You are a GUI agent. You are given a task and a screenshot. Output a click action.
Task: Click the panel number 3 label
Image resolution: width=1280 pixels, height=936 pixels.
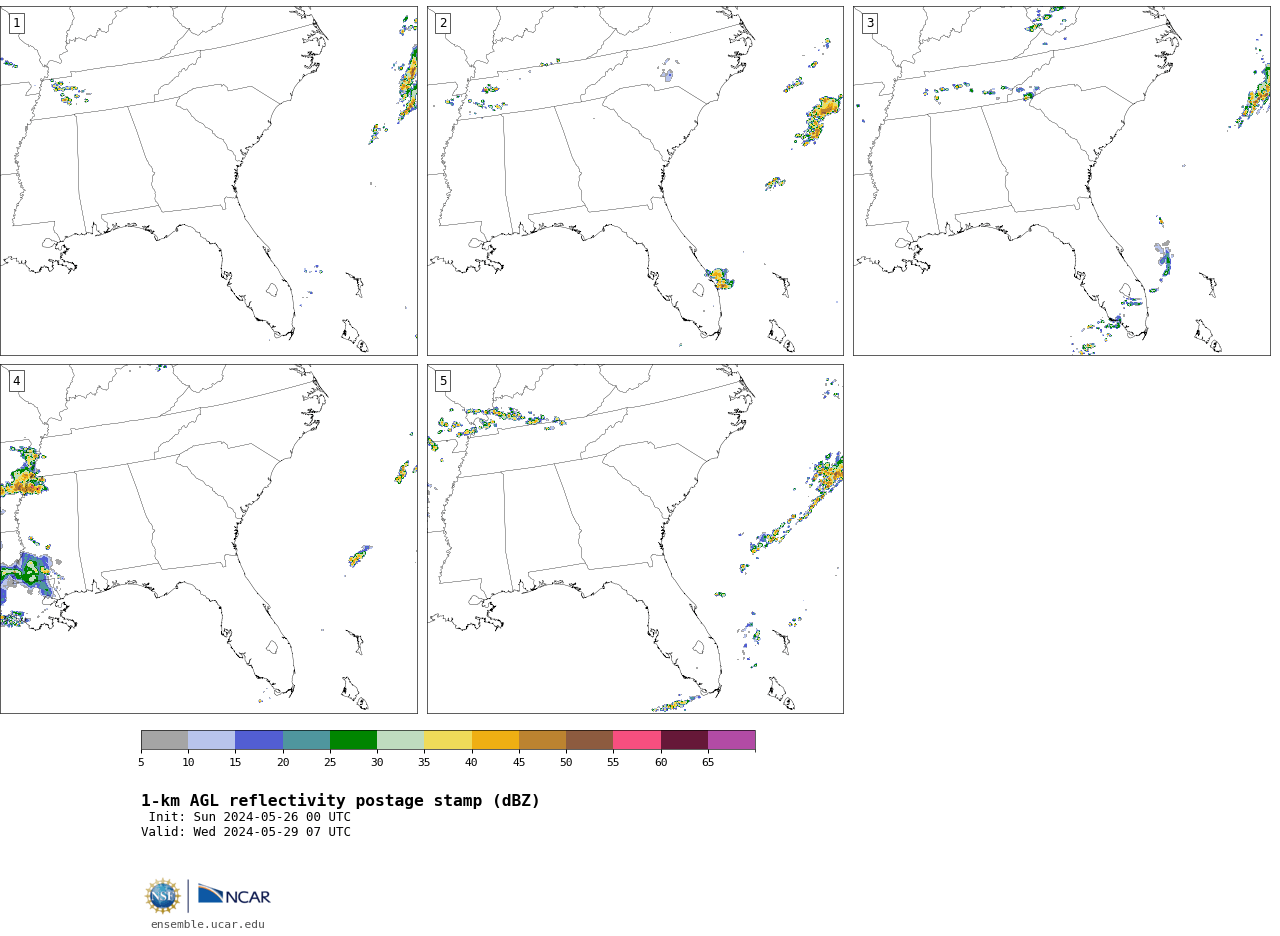coord(869,23)
